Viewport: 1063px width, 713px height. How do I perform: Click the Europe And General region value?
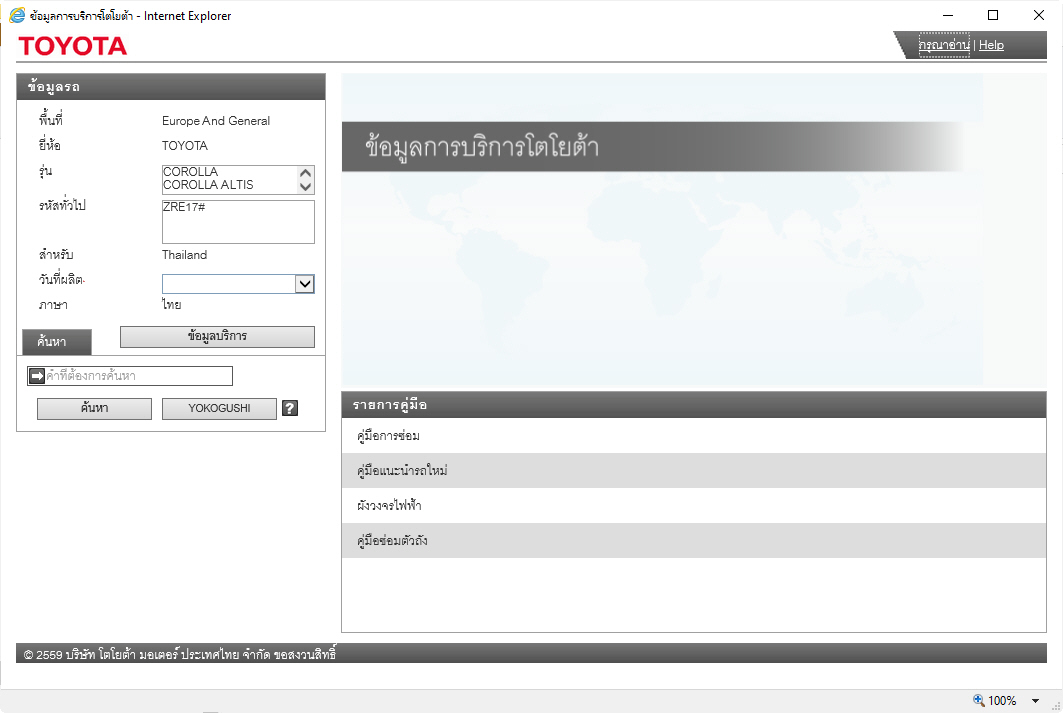click(x=216, y=121)
